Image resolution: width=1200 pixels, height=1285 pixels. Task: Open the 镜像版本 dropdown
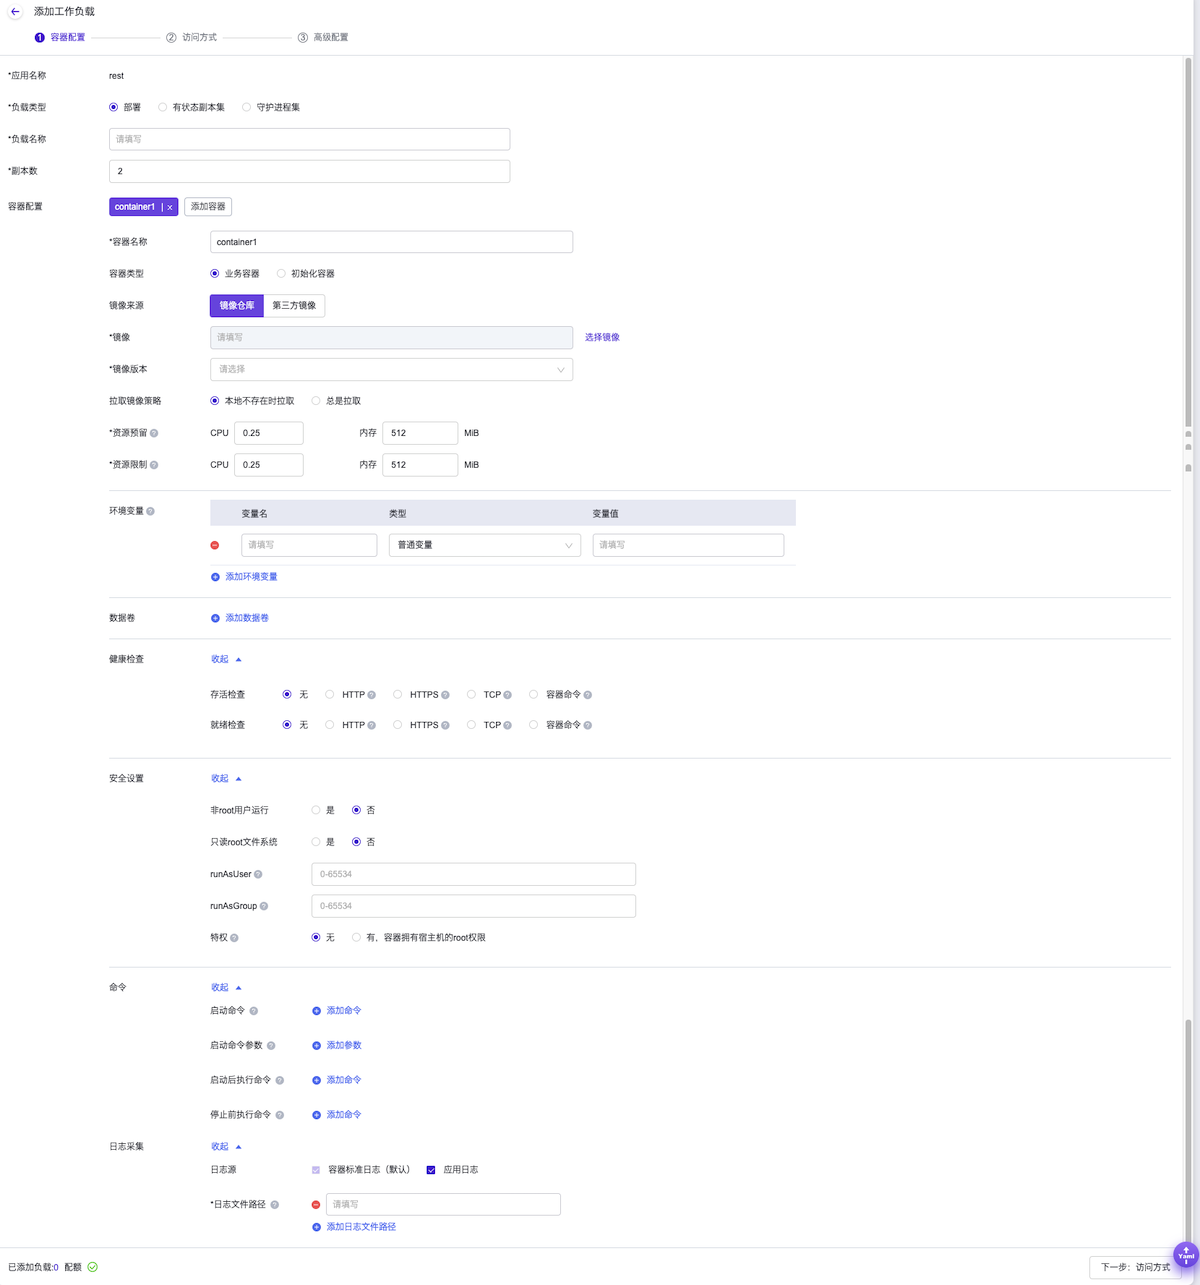(x=391, y=369)
